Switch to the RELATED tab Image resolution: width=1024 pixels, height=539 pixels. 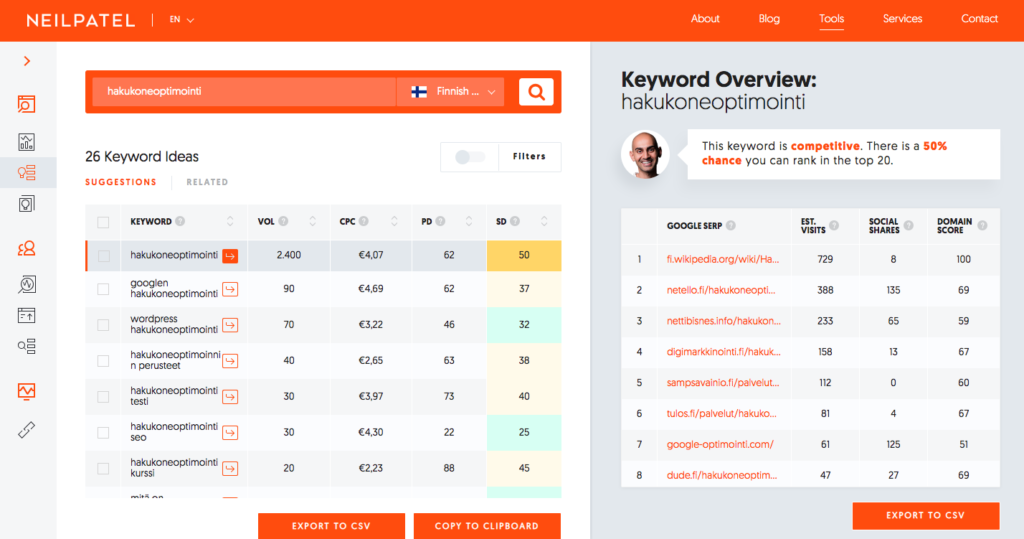(x=207, y=182)
